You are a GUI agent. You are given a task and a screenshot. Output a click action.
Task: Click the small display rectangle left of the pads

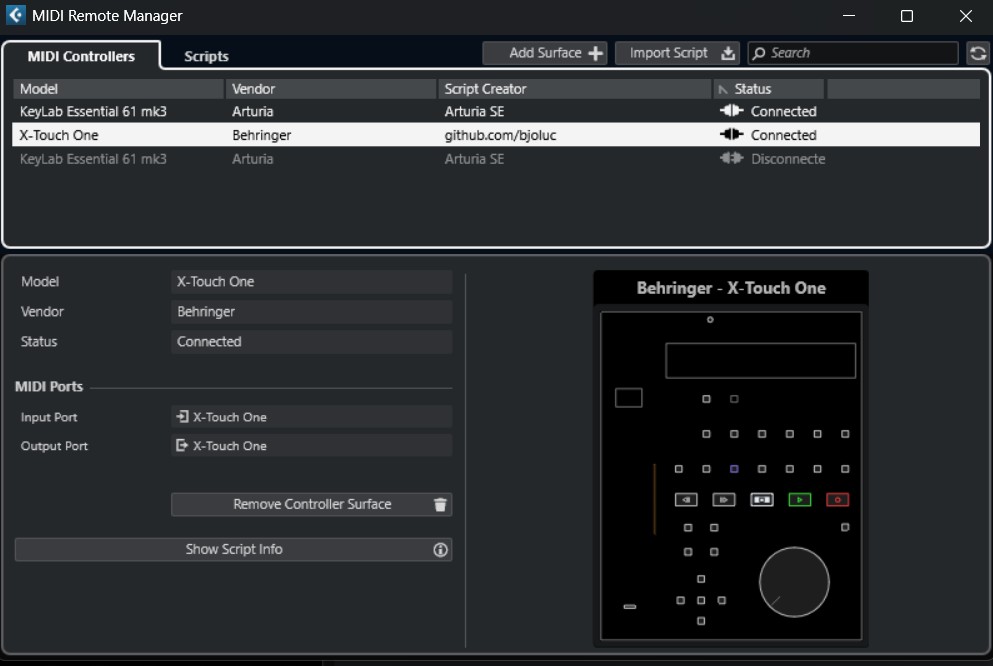tap(629, 398)
